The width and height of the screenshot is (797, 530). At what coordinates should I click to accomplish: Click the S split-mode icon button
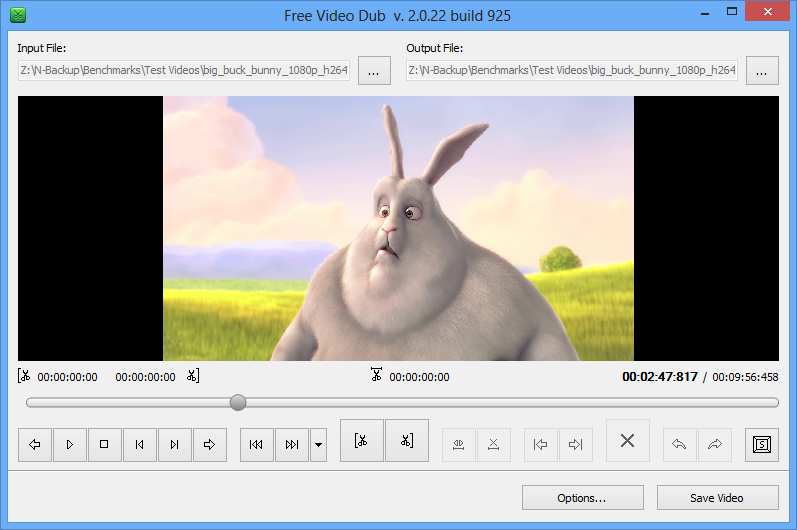(x=762, y=445)
